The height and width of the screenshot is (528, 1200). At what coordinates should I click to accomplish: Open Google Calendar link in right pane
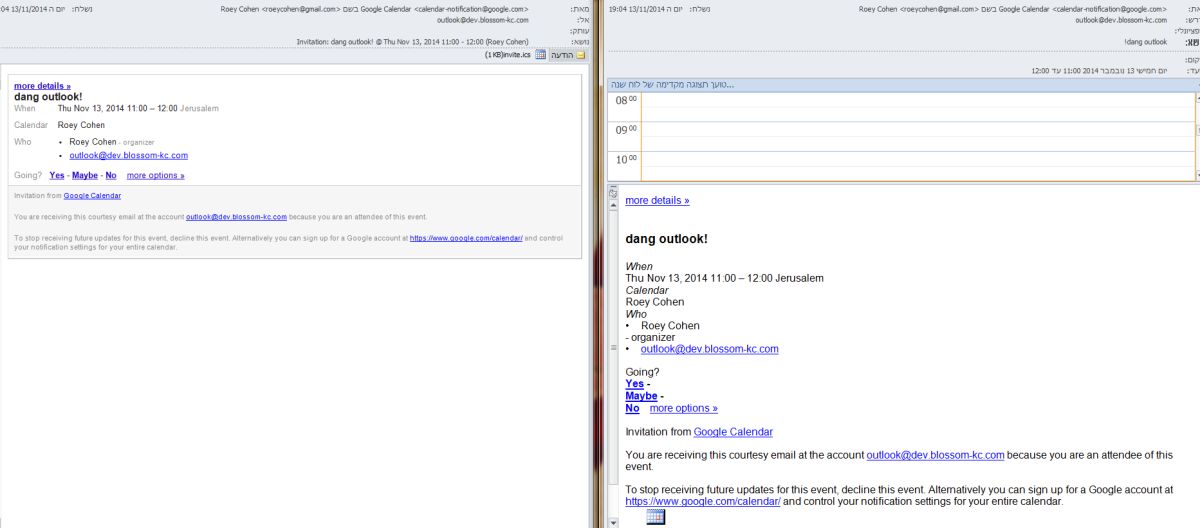(733, 432)
